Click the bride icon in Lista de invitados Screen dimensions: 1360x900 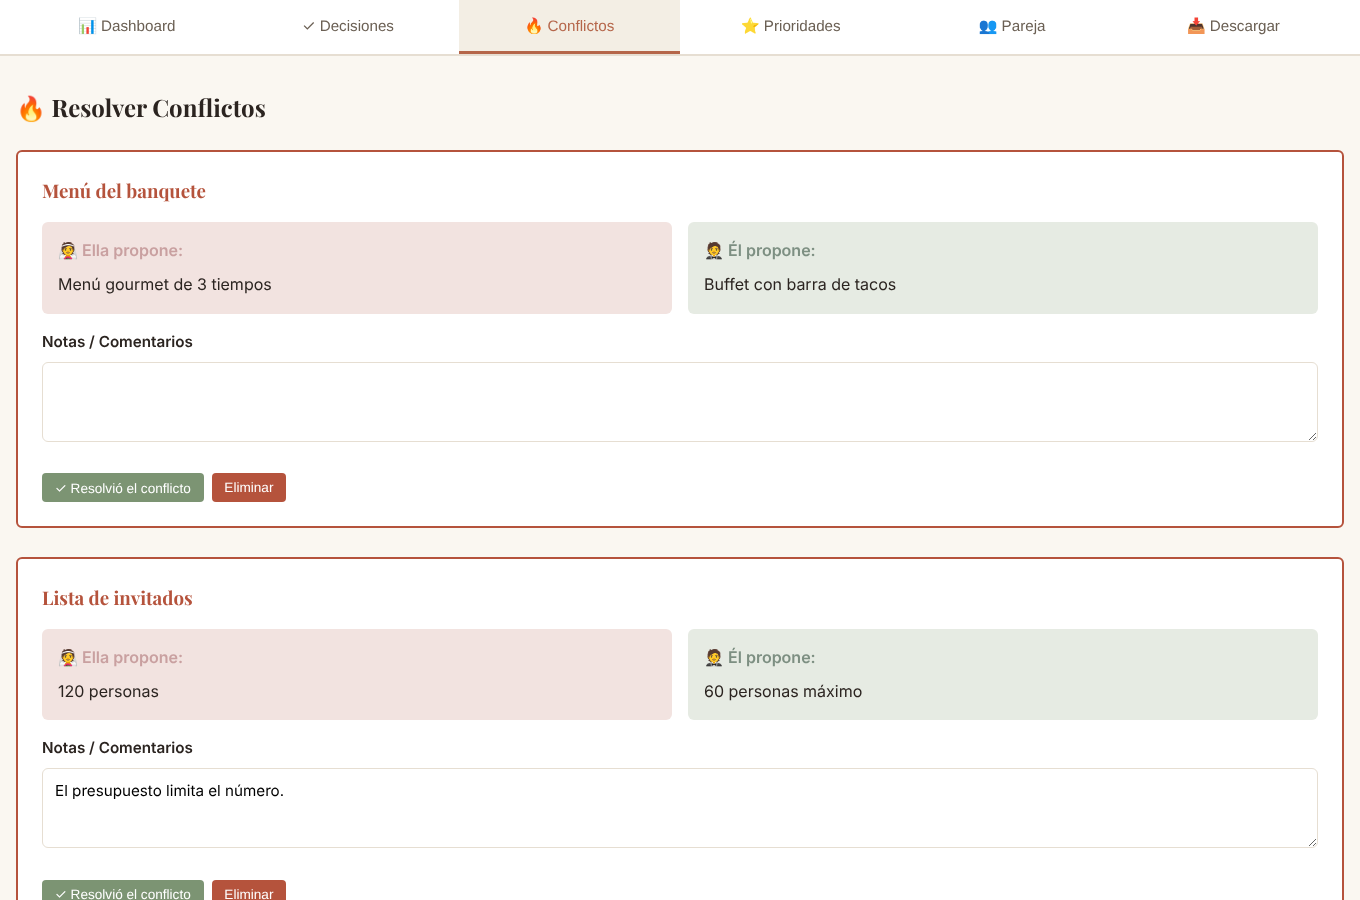tap(68, 658)
